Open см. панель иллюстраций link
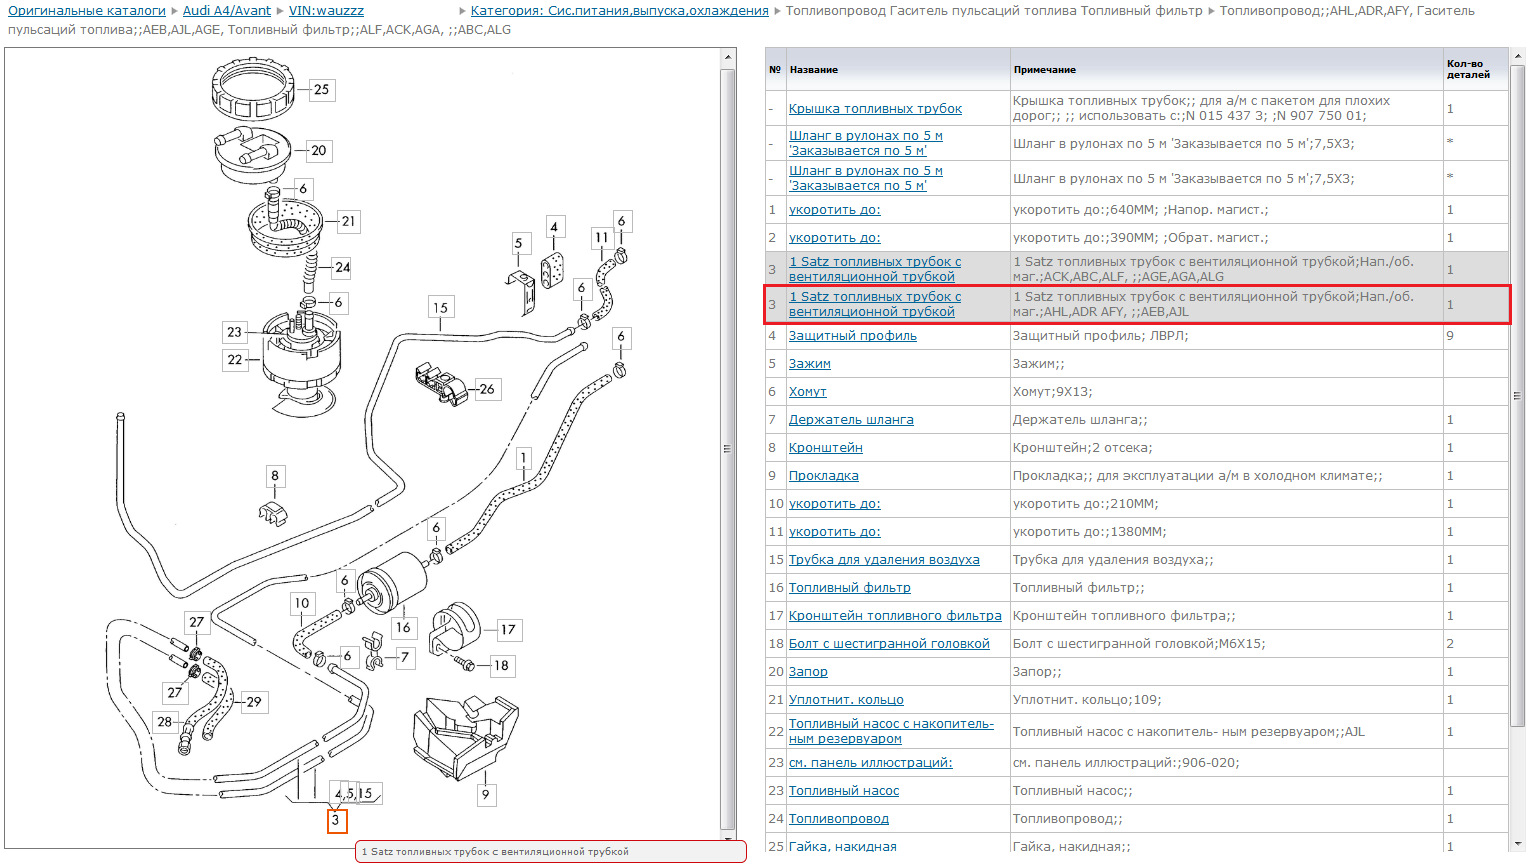This screenshot has height=866, width=1533. [x=870, y=763]
